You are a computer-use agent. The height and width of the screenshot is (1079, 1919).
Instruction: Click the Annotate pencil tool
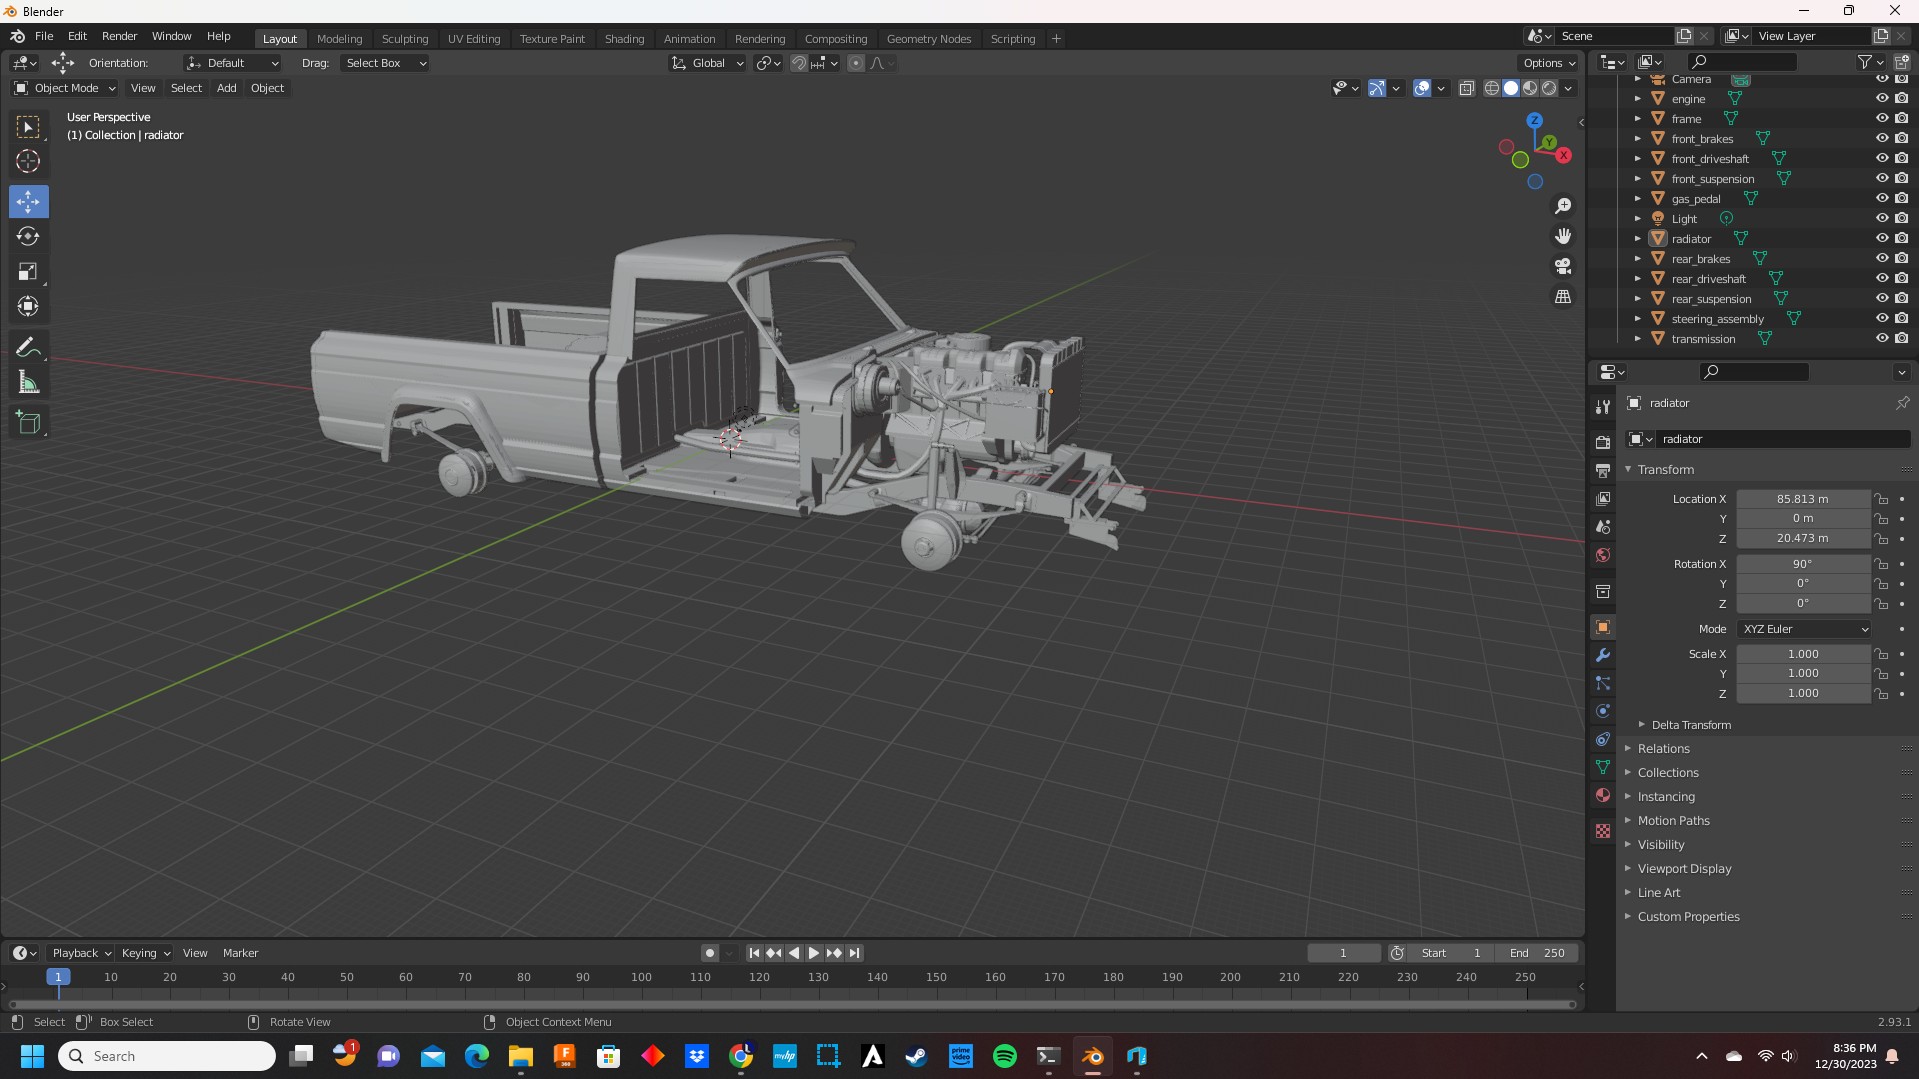[x=28, y=348]
